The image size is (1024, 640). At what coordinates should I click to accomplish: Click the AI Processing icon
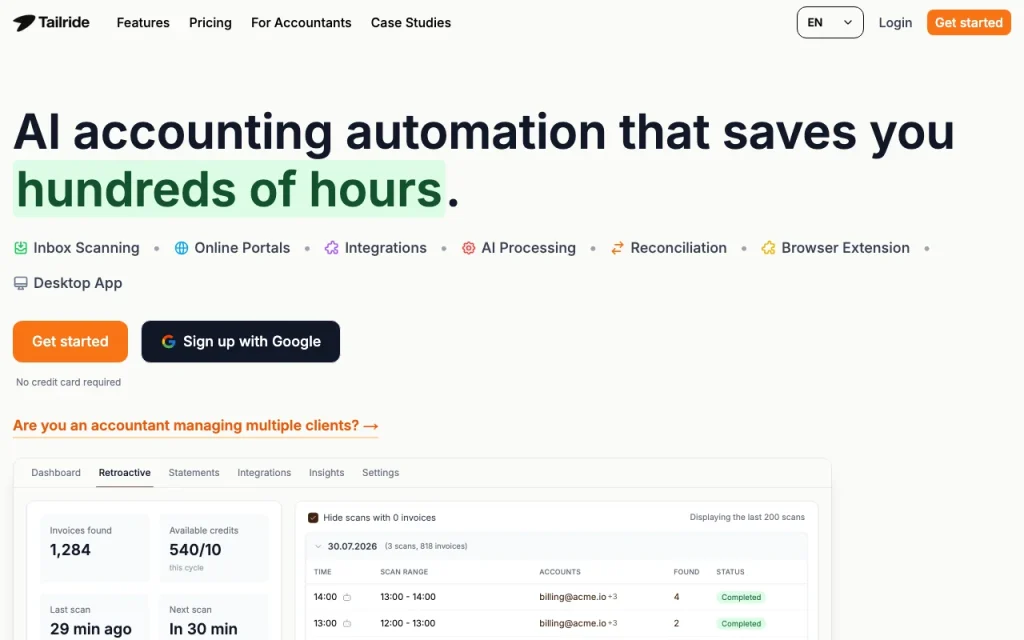tap(468, 248)
